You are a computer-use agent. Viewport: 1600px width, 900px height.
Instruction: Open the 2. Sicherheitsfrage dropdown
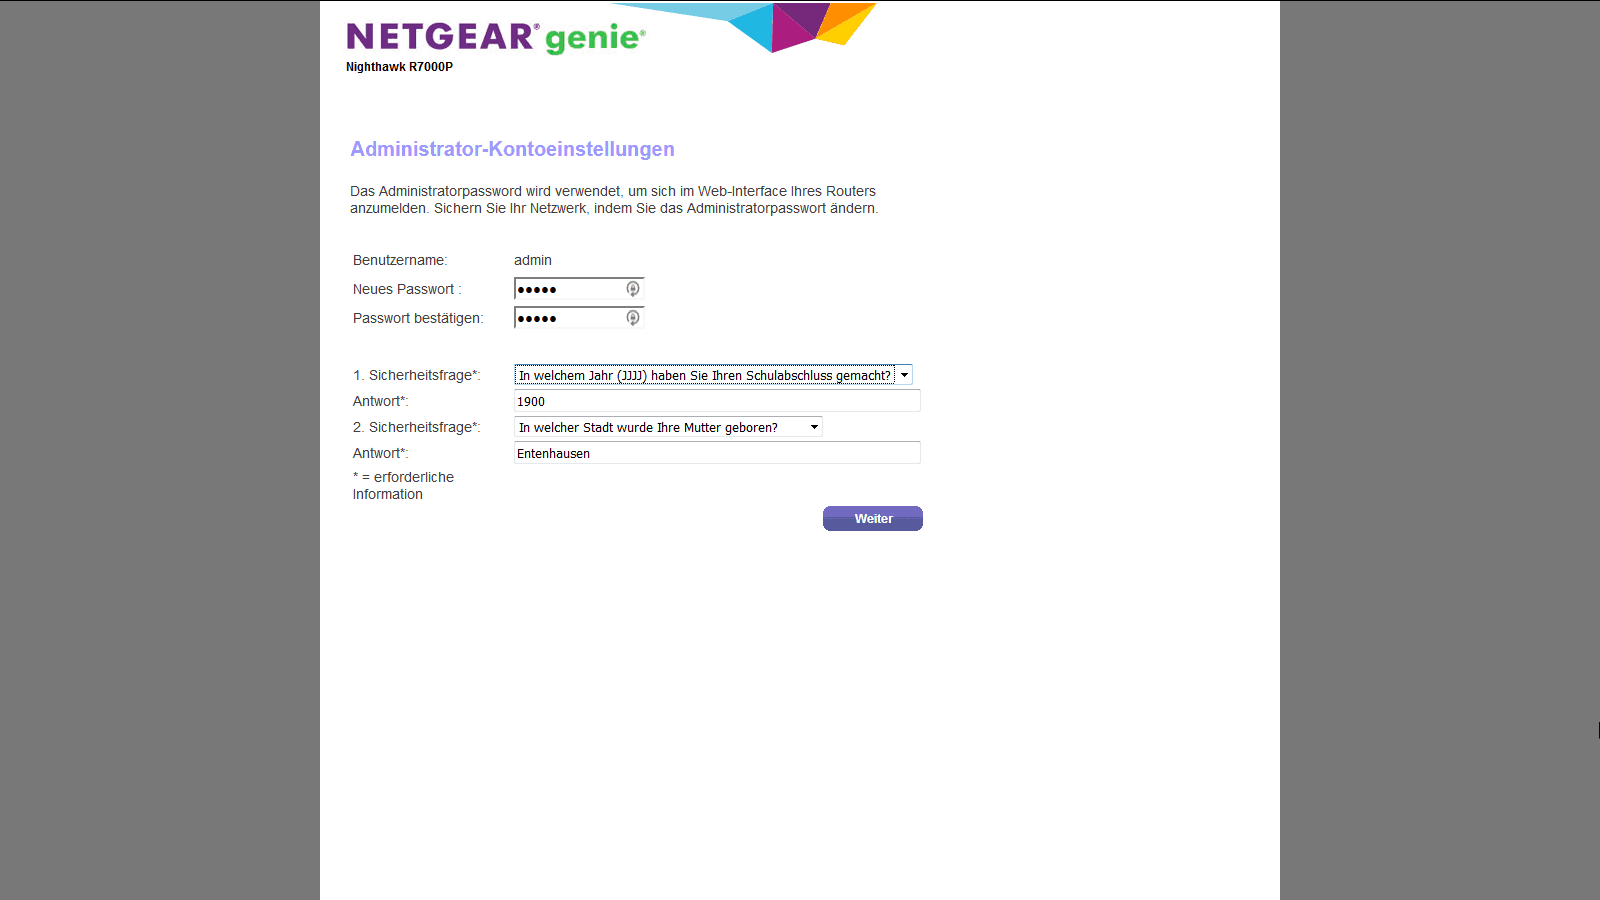click(x=668, y=427)
